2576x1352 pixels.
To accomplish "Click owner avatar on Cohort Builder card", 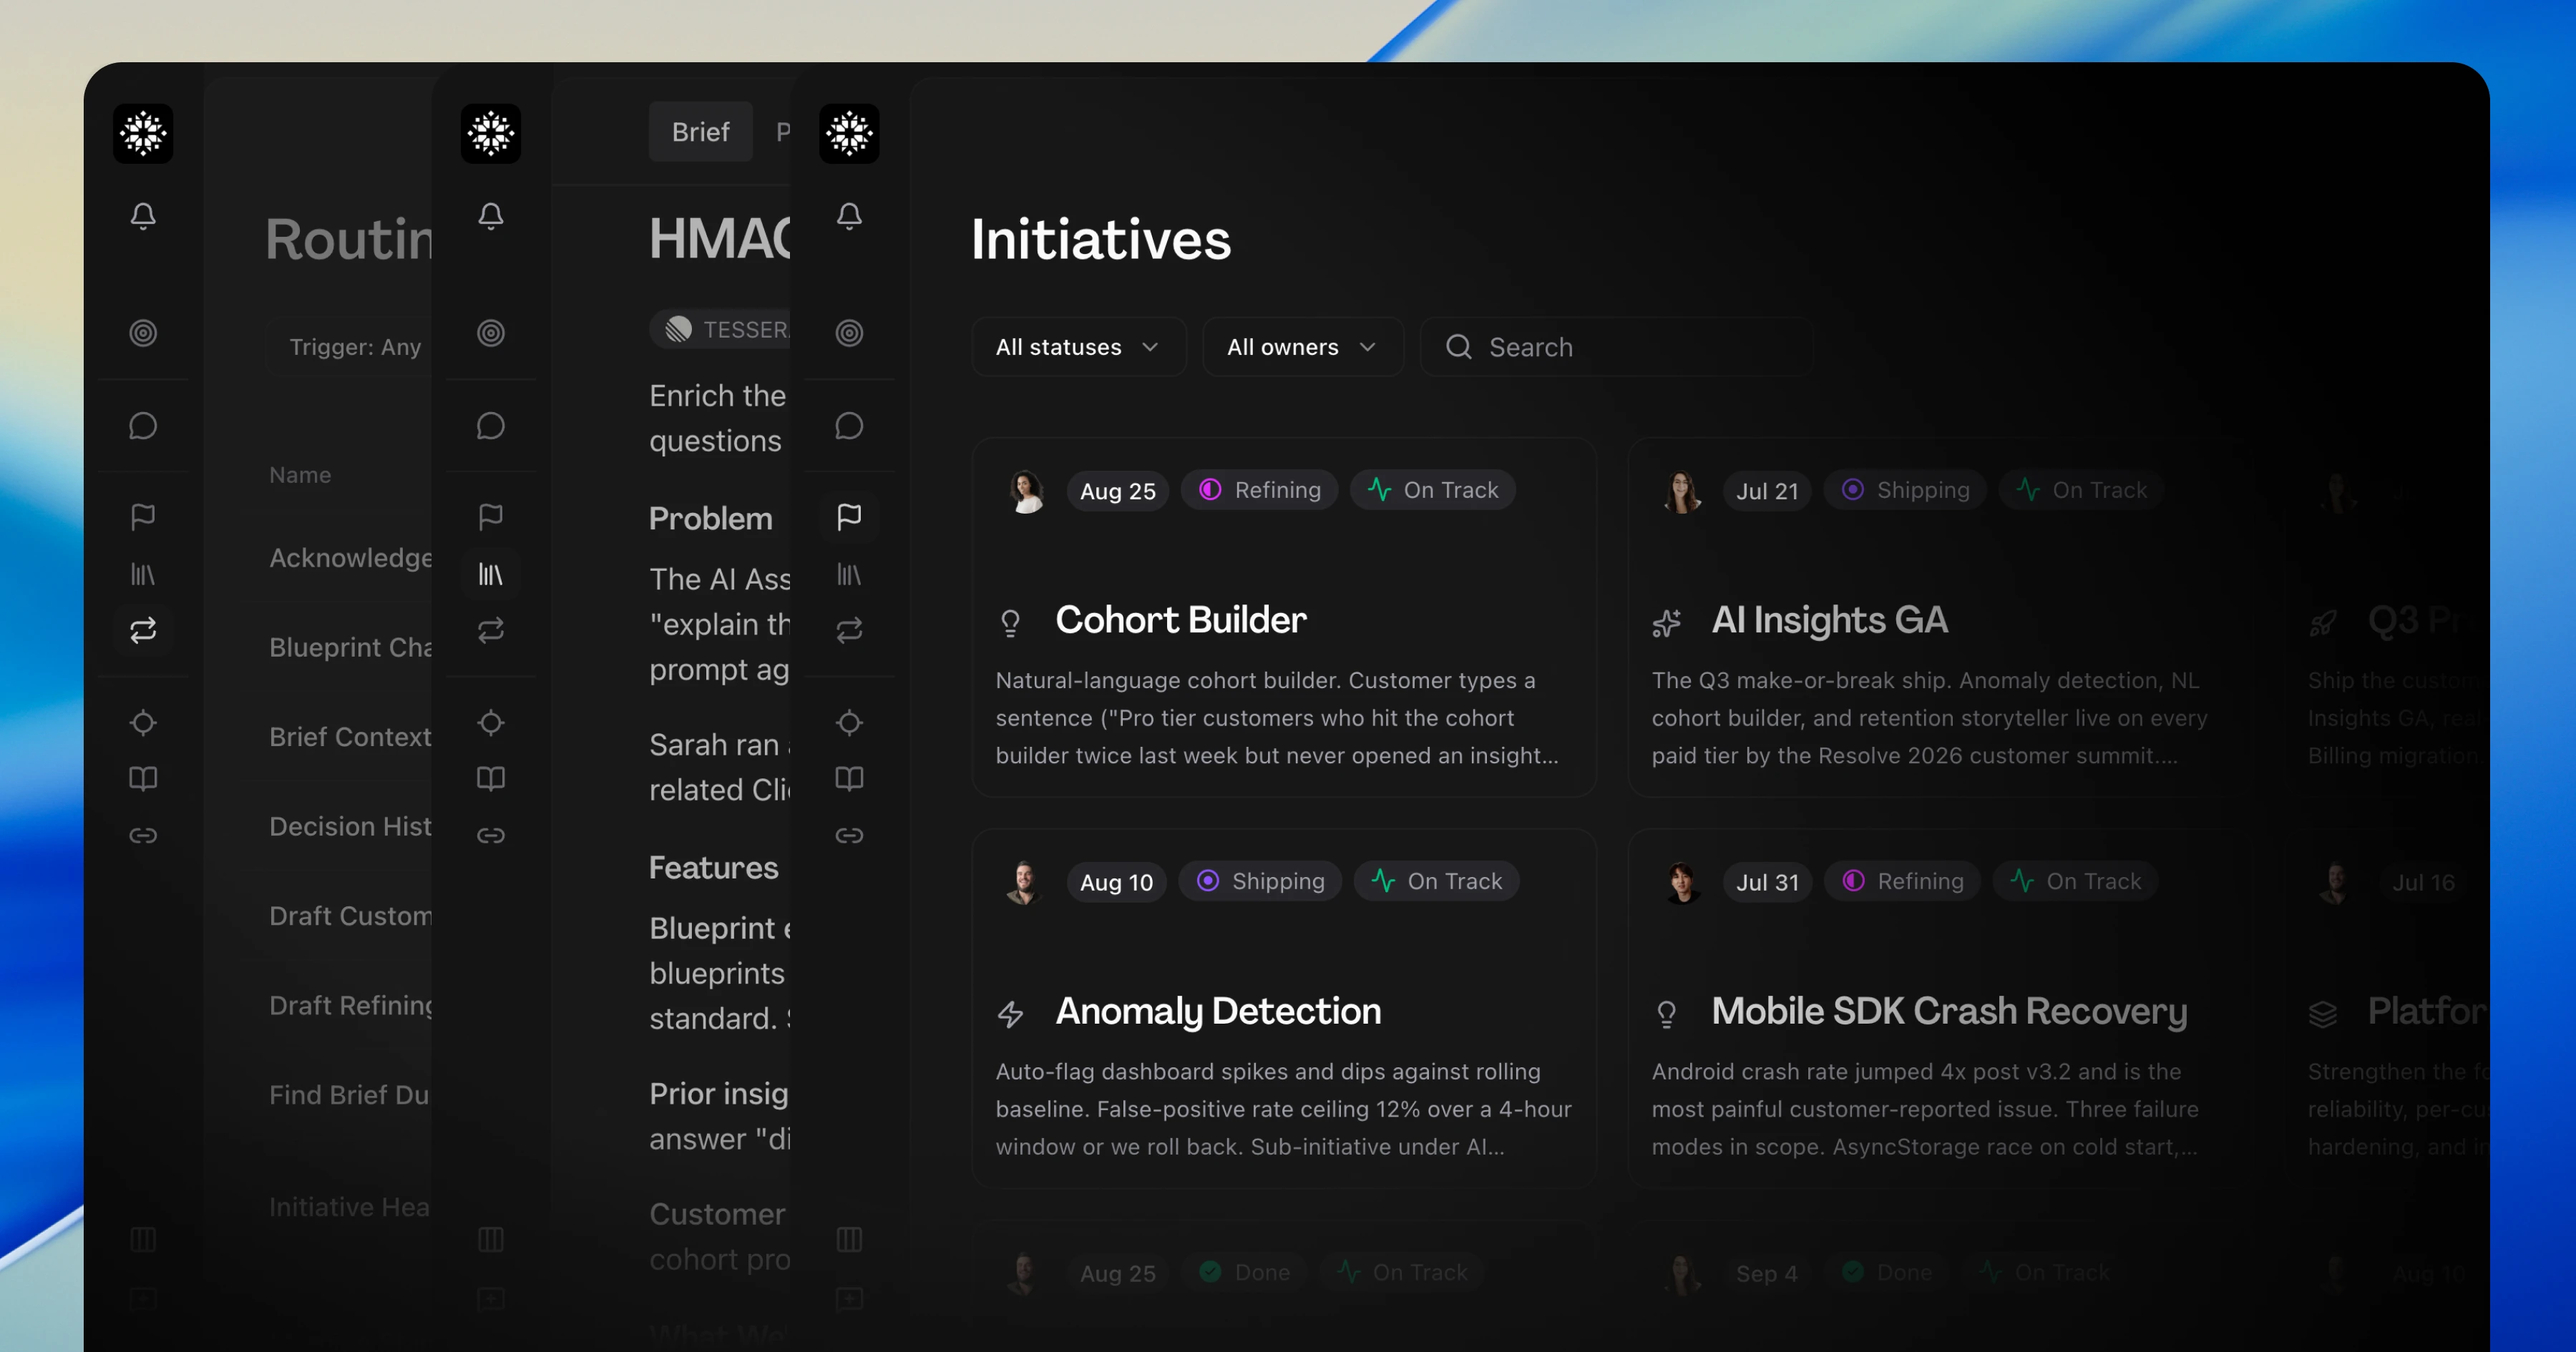I will point(1026,491).
